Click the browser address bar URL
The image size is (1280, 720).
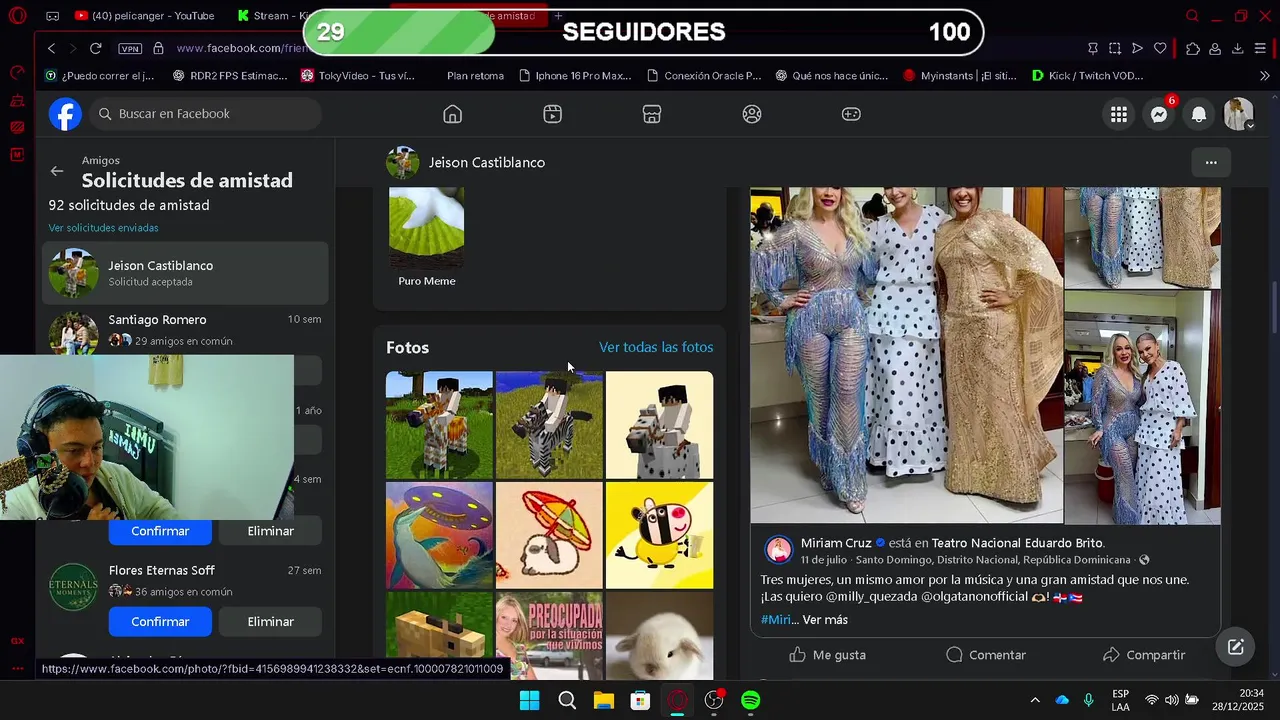(240, 48)
